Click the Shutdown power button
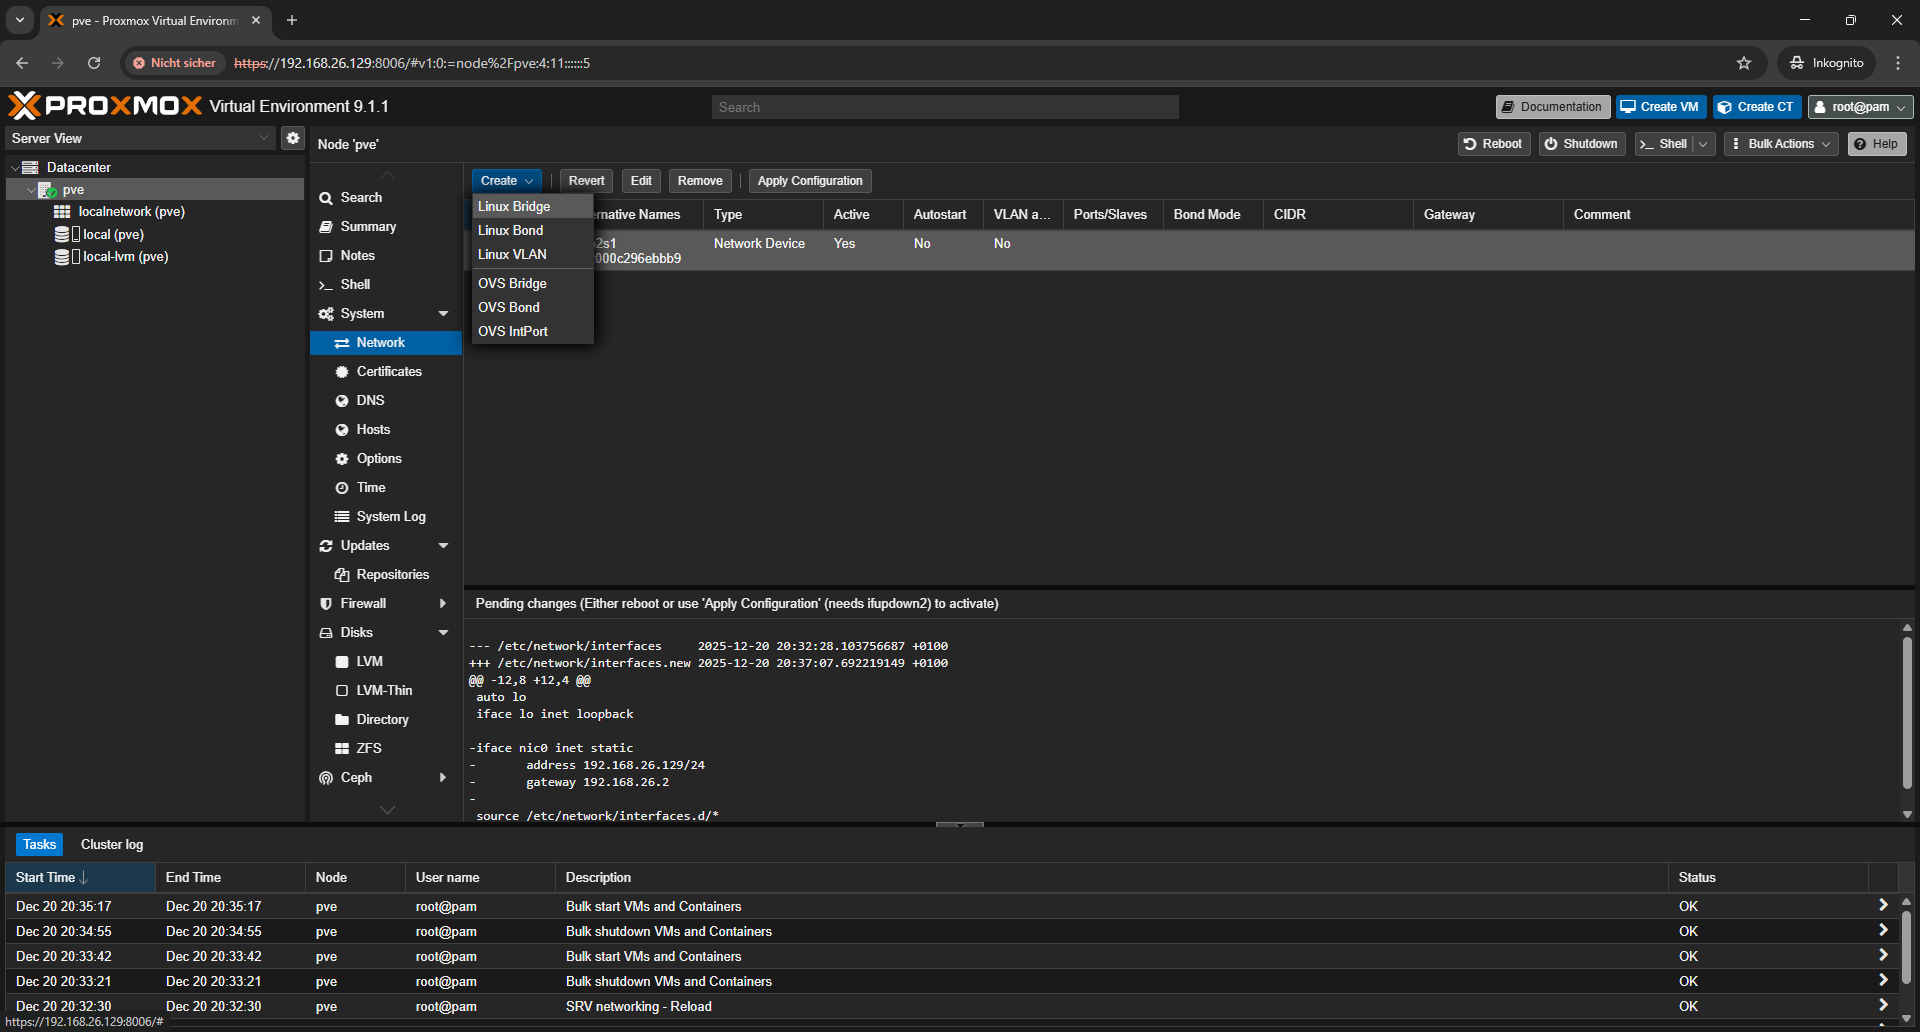This screenshot has width=1920, height=1032. 1581,144
